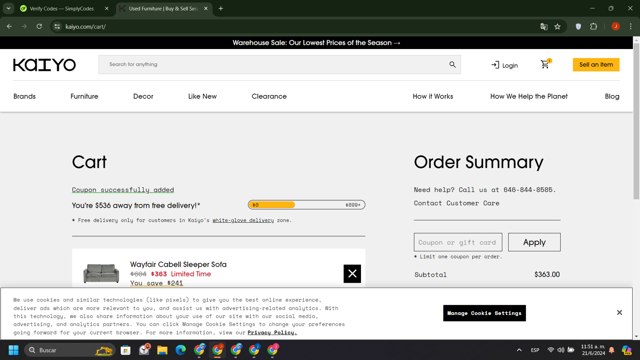Click the volume icon in system tray

coord(561,350)
